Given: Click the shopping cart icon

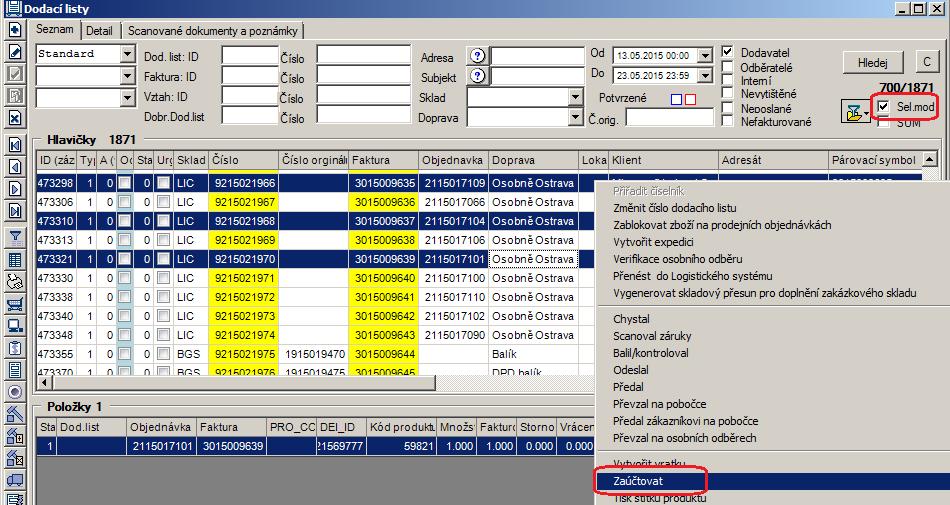Looking at the screenshot, I should tap(15, 304).
